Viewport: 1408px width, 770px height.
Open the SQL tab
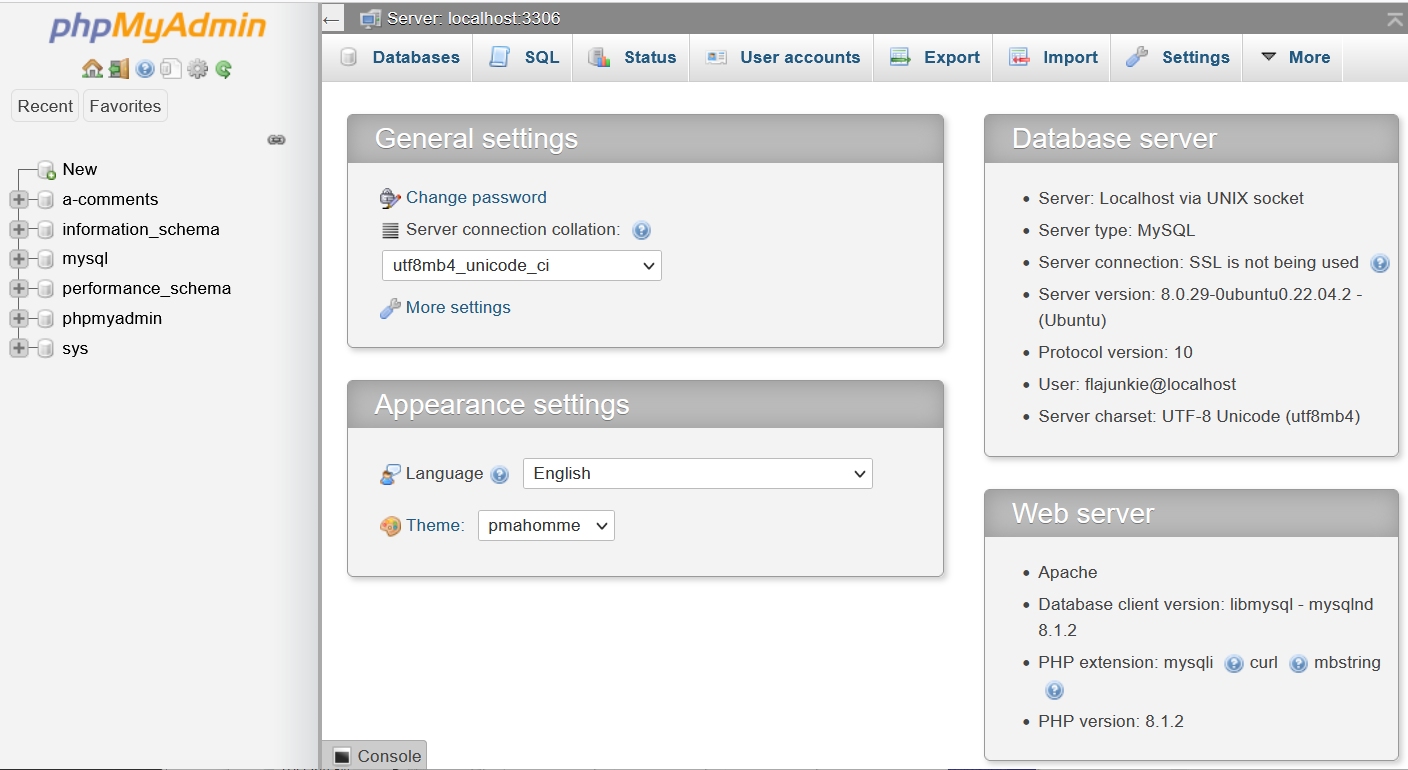tap(524, 57)
